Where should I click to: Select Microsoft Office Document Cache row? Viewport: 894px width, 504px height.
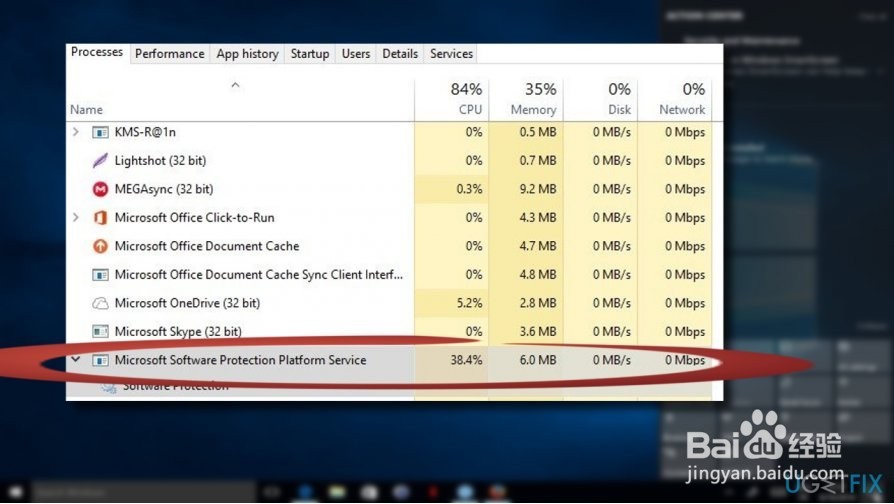389,246
